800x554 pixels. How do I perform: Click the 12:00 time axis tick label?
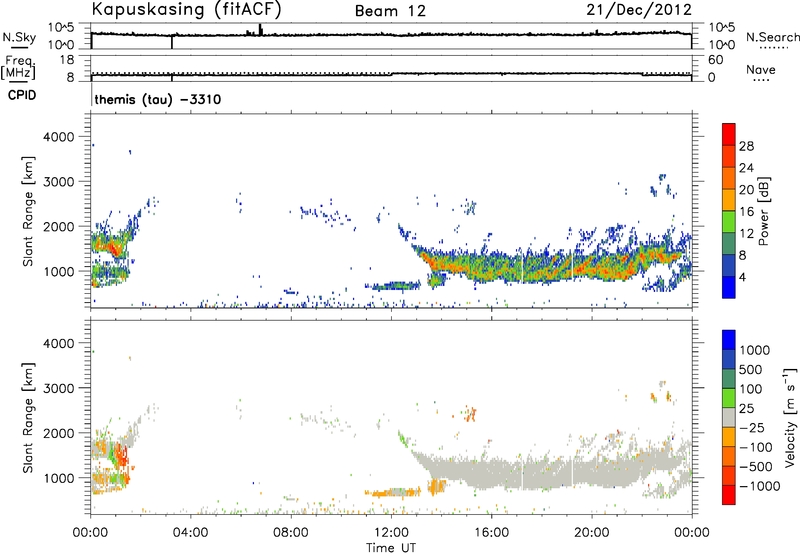pyautogui.click(x=391, y=533)
